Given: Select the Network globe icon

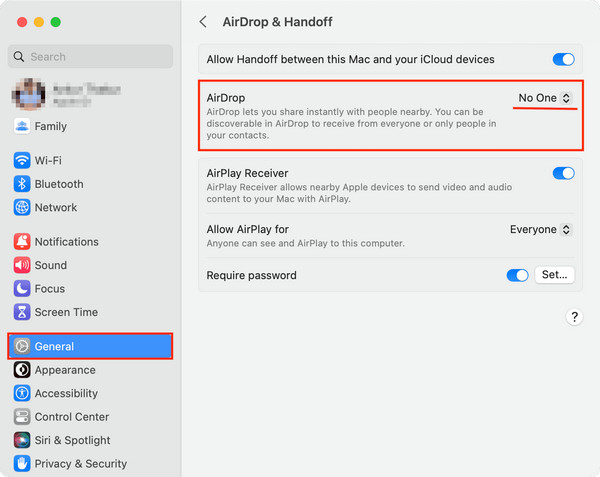Looking at the screenshot, I should pos(22,207).
